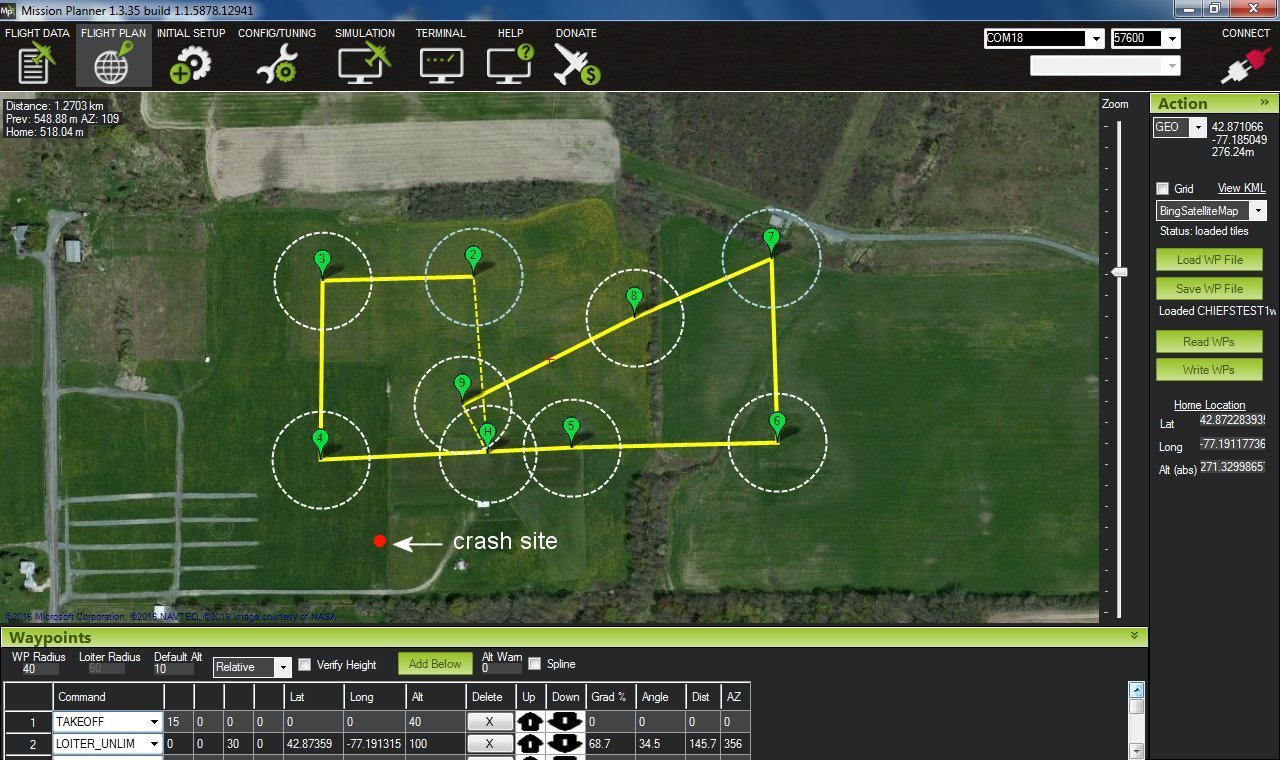The image size is (1280, 760).
Task: Move waypoint 1 up with arrow
Action: [x=529, y=721]
